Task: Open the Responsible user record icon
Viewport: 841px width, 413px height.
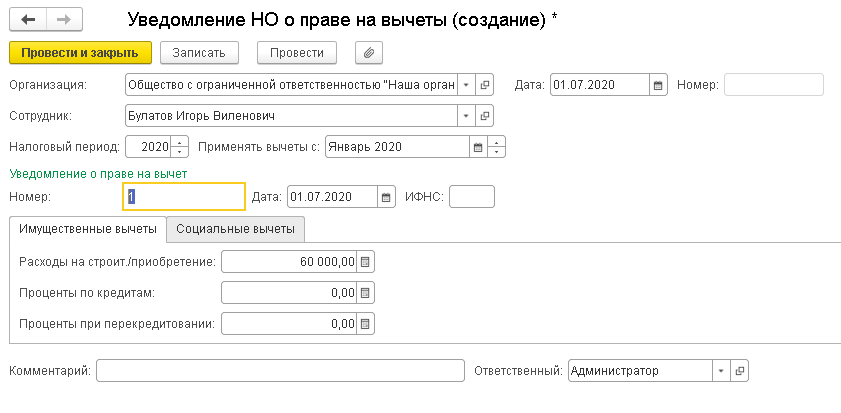Action: (x=740, y=371)
